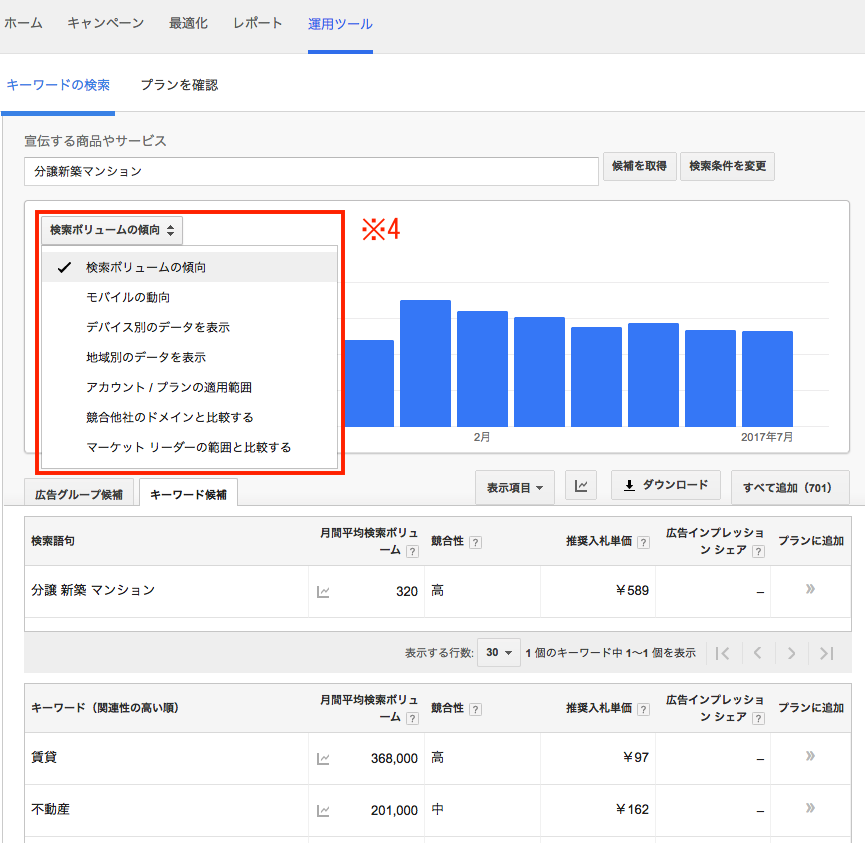Image resolution: width=865 pixels, height=843 pixels.
Task: Click 201,000 search volume value
Action: pos(394,810)
